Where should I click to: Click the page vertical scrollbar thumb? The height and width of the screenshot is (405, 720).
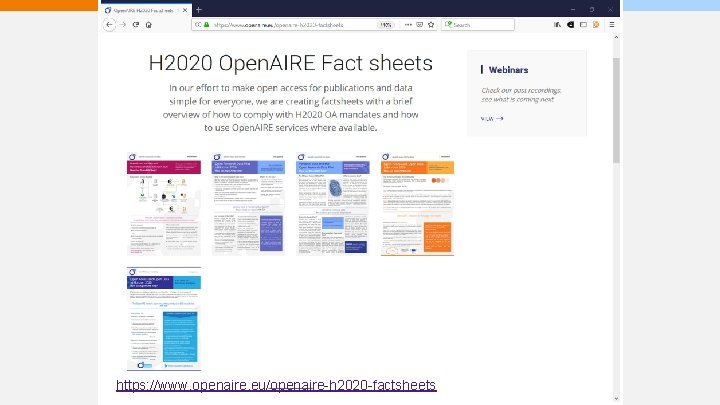616,110
